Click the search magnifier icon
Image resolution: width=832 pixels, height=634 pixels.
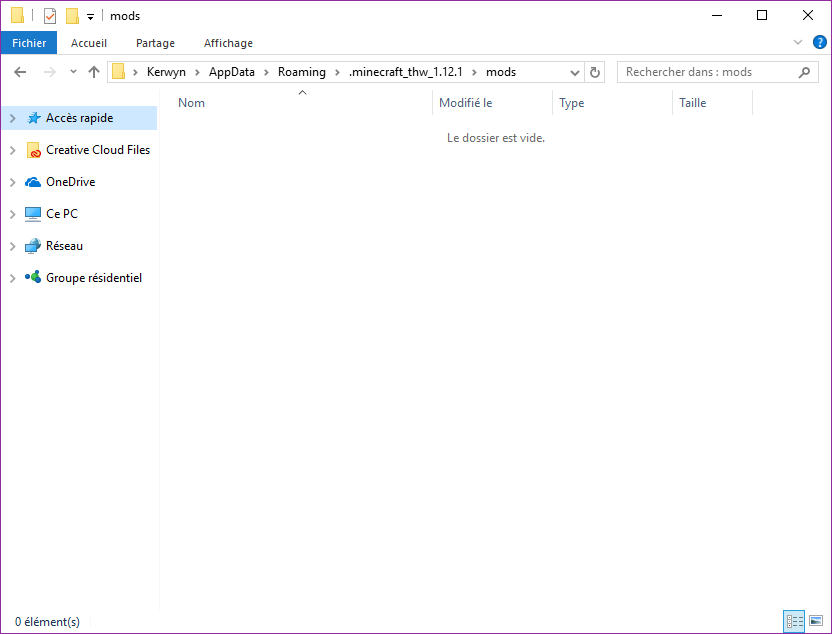pos(804,72)
